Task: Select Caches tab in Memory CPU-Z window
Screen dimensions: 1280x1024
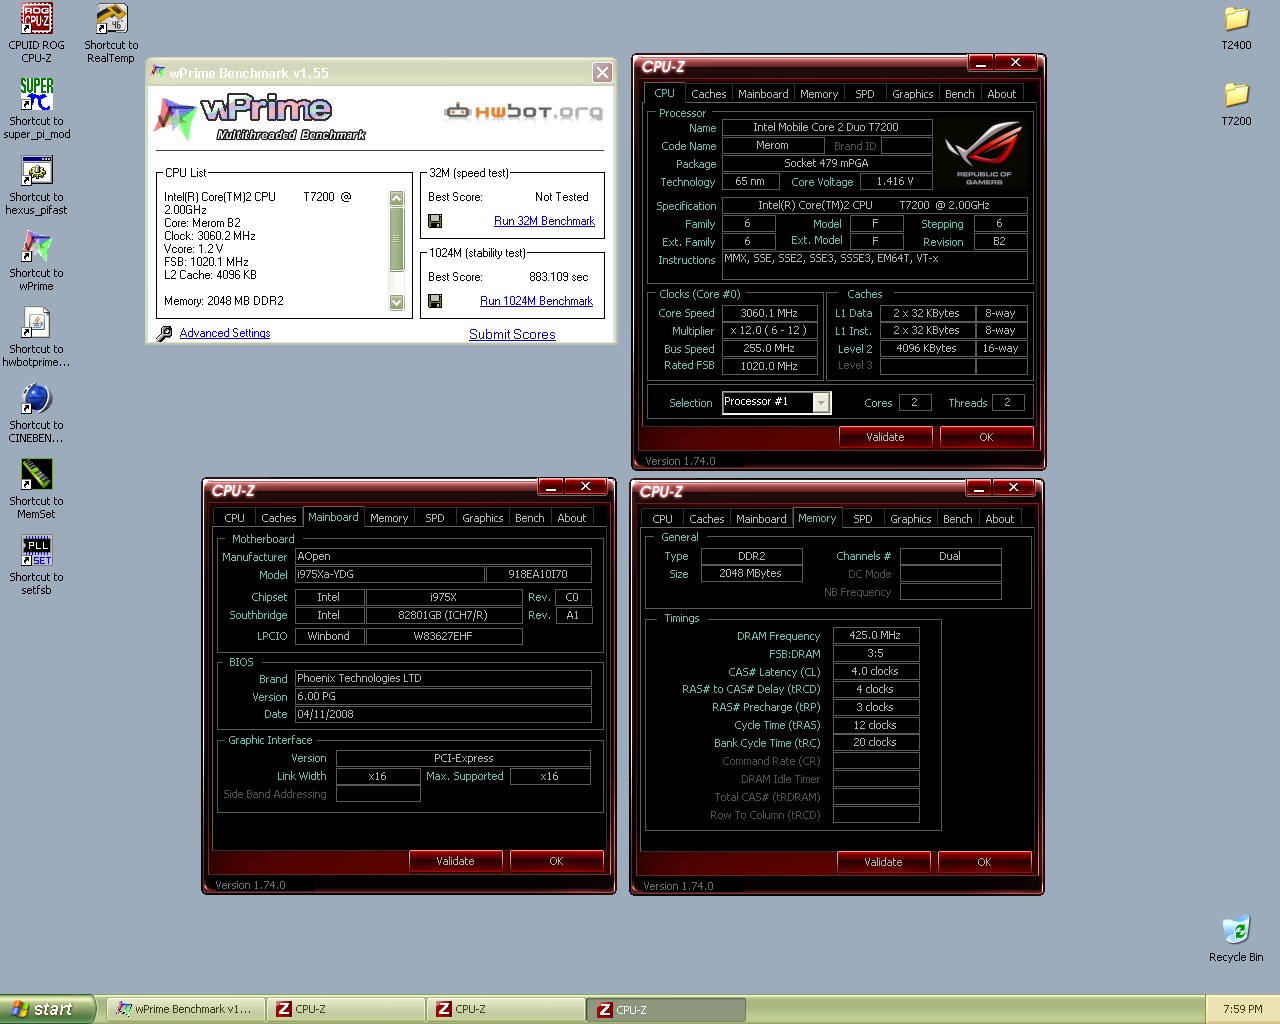Action: click(706, 519)
